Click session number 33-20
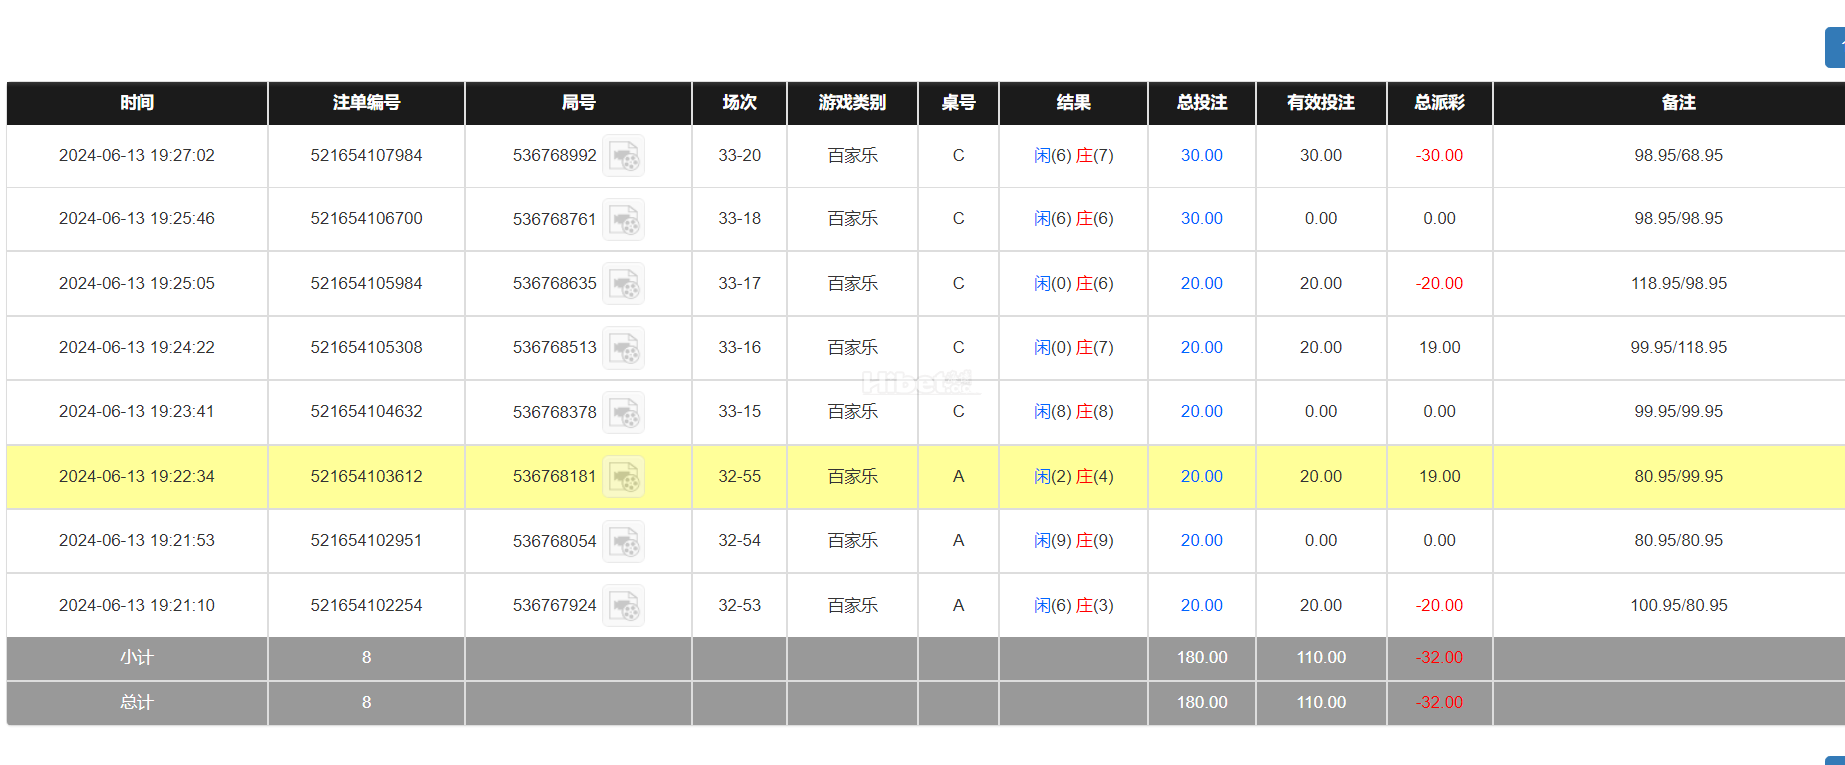This screenshot has height=765, width=1845. pos(739,155)
